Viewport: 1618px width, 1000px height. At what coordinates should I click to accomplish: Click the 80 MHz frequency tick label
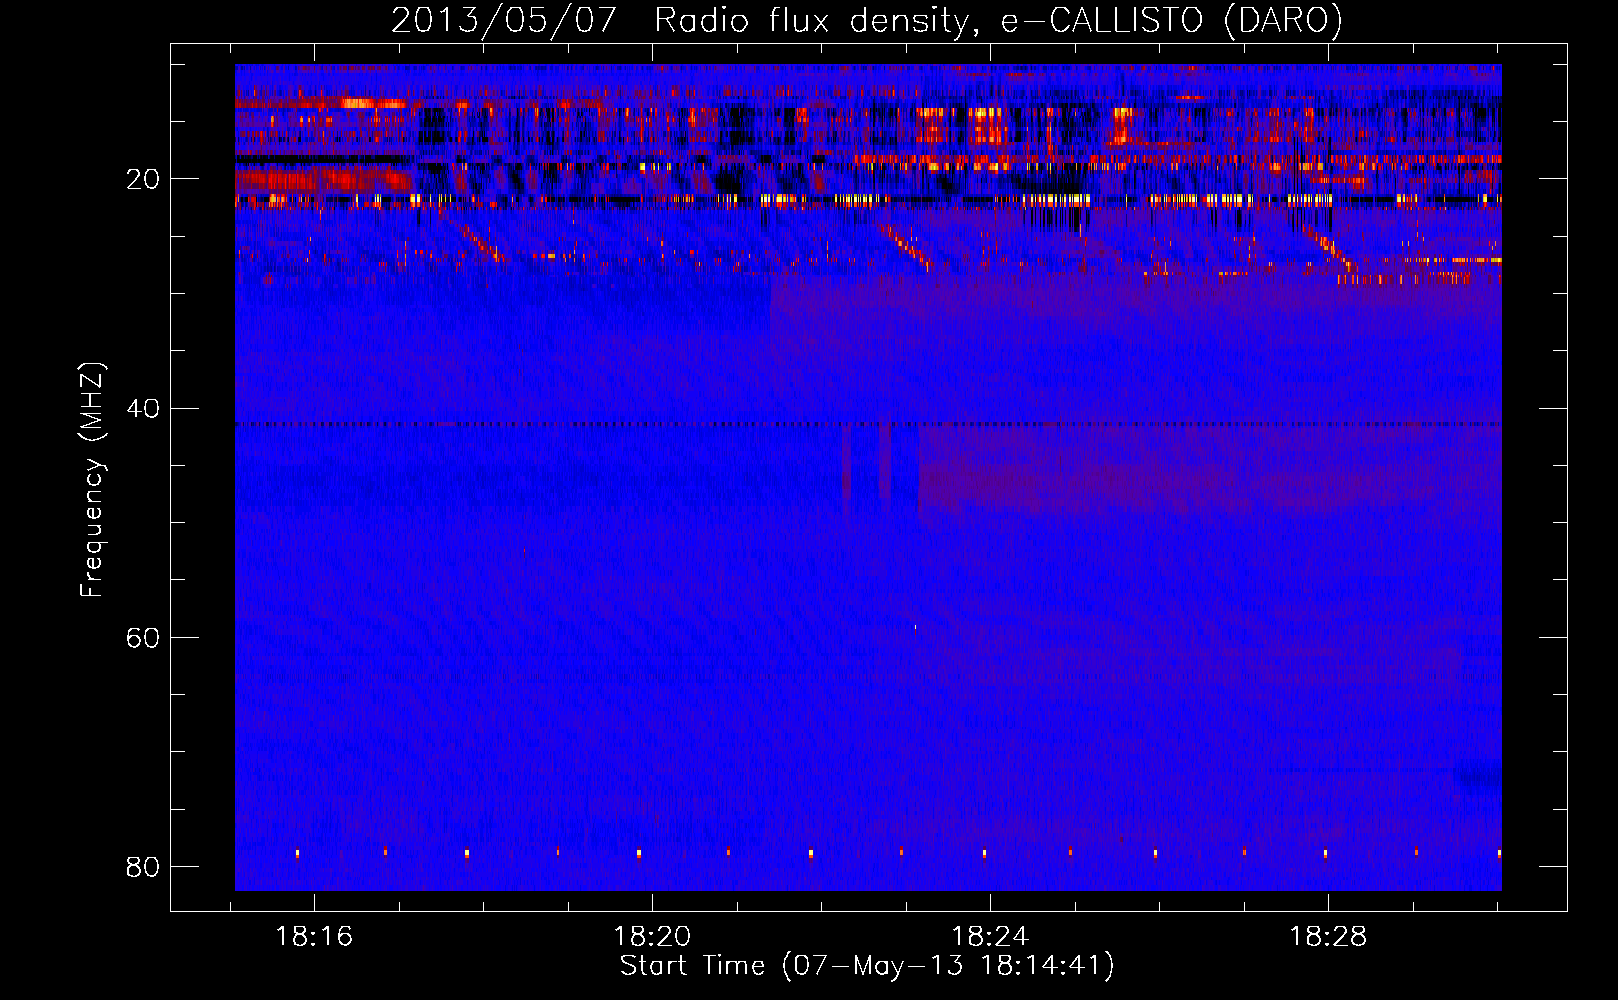[x=143, y=867]
